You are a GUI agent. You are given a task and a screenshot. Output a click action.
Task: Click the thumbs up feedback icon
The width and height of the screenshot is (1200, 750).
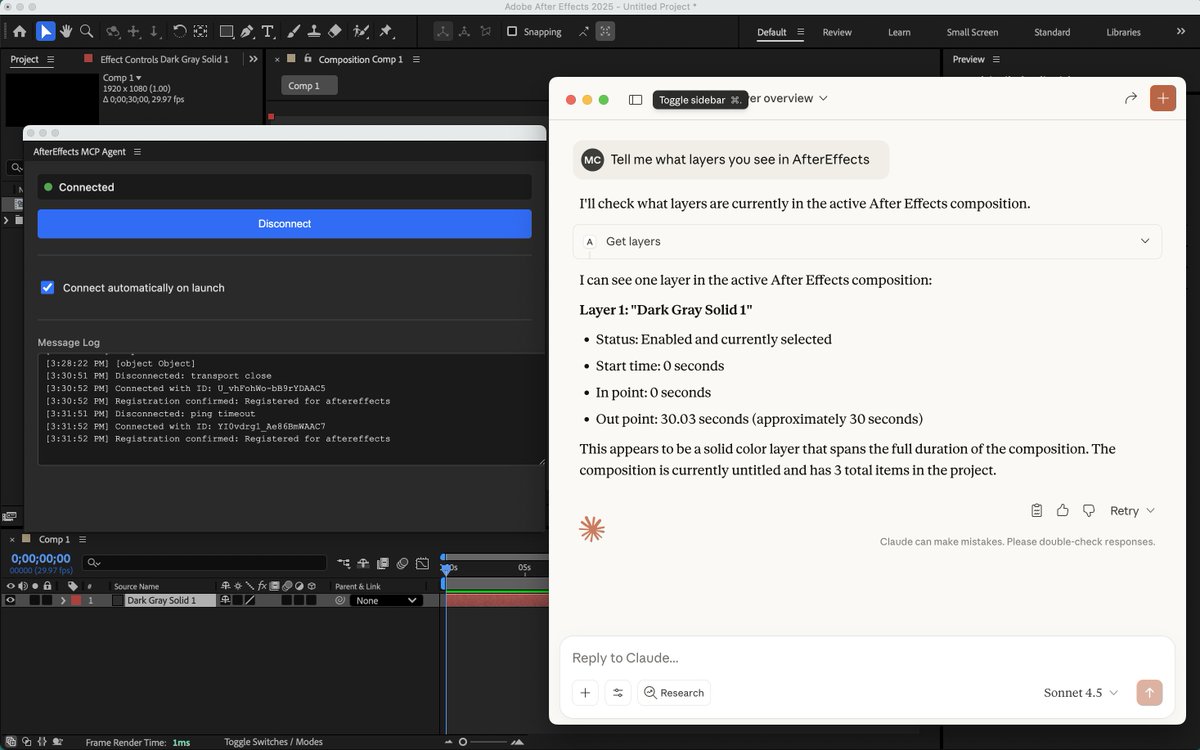pos(1063,510)
